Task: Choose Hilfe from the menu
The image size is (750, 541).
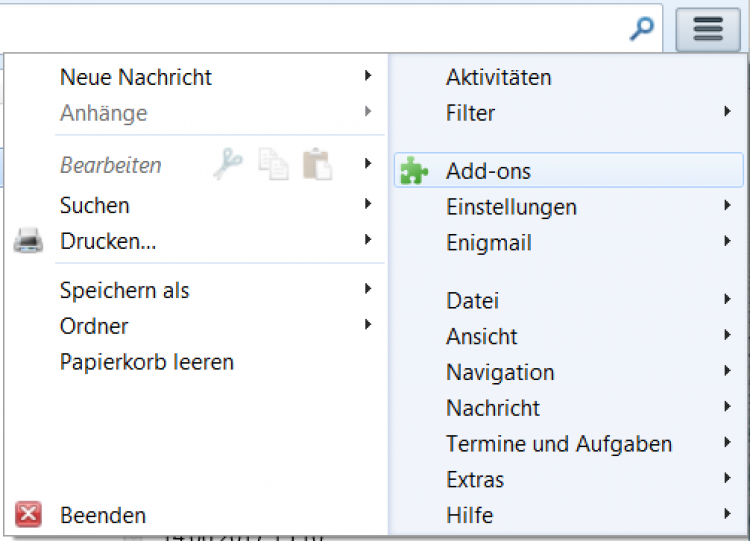Action: [x=469, y=515]
